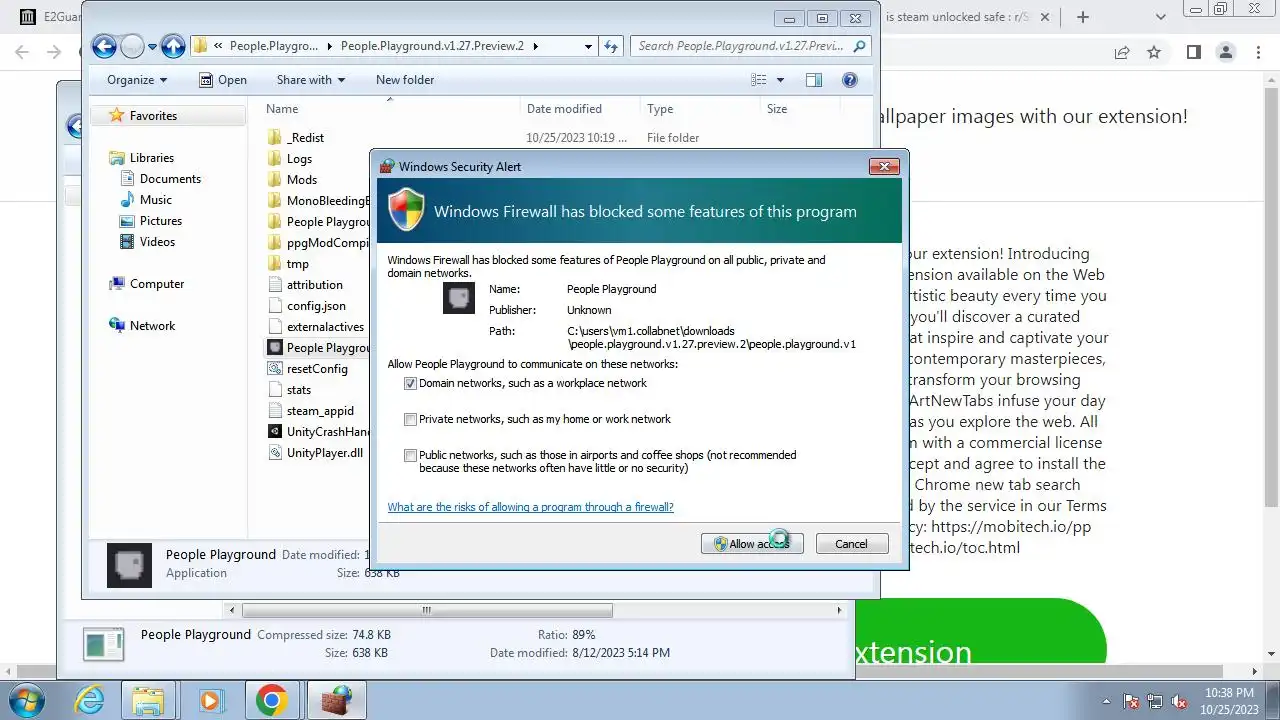Open the Windows Start button
The height and width of the screenshot is (720, 1280).
26,700
